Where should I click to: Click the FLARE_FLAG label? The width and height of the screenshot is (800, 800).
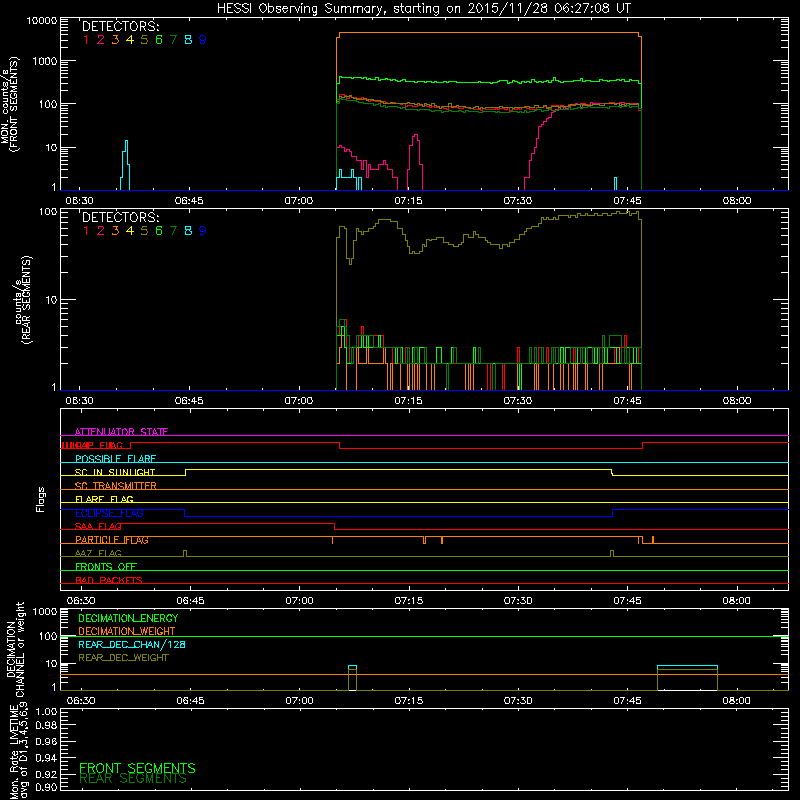pos(104,499)
